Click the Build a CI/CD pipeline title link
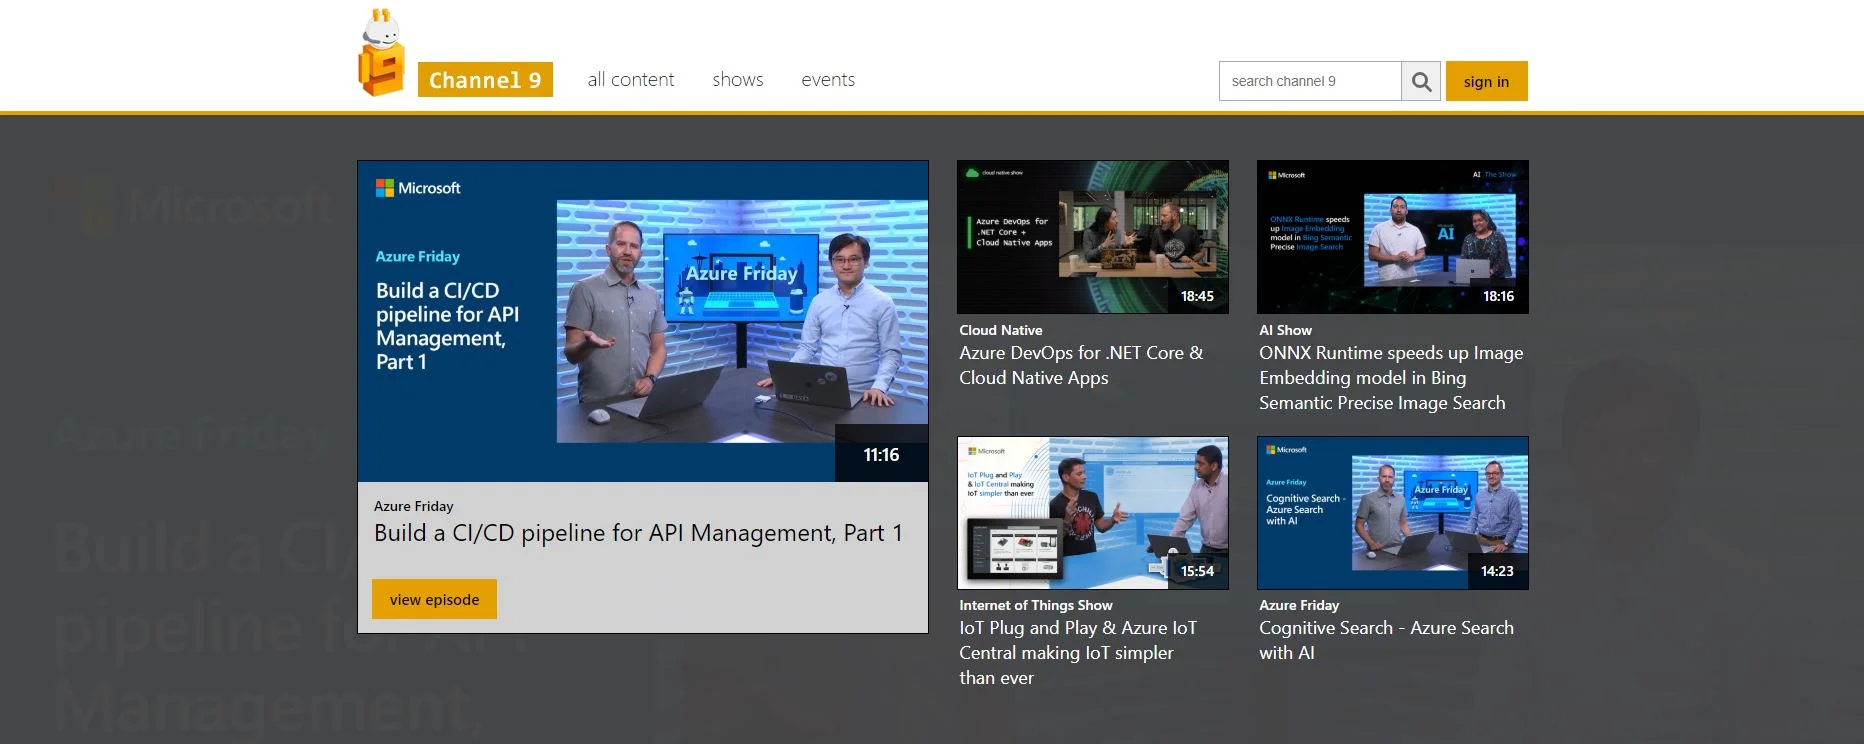Viewport: 1864px width, 744px height. 638,533
